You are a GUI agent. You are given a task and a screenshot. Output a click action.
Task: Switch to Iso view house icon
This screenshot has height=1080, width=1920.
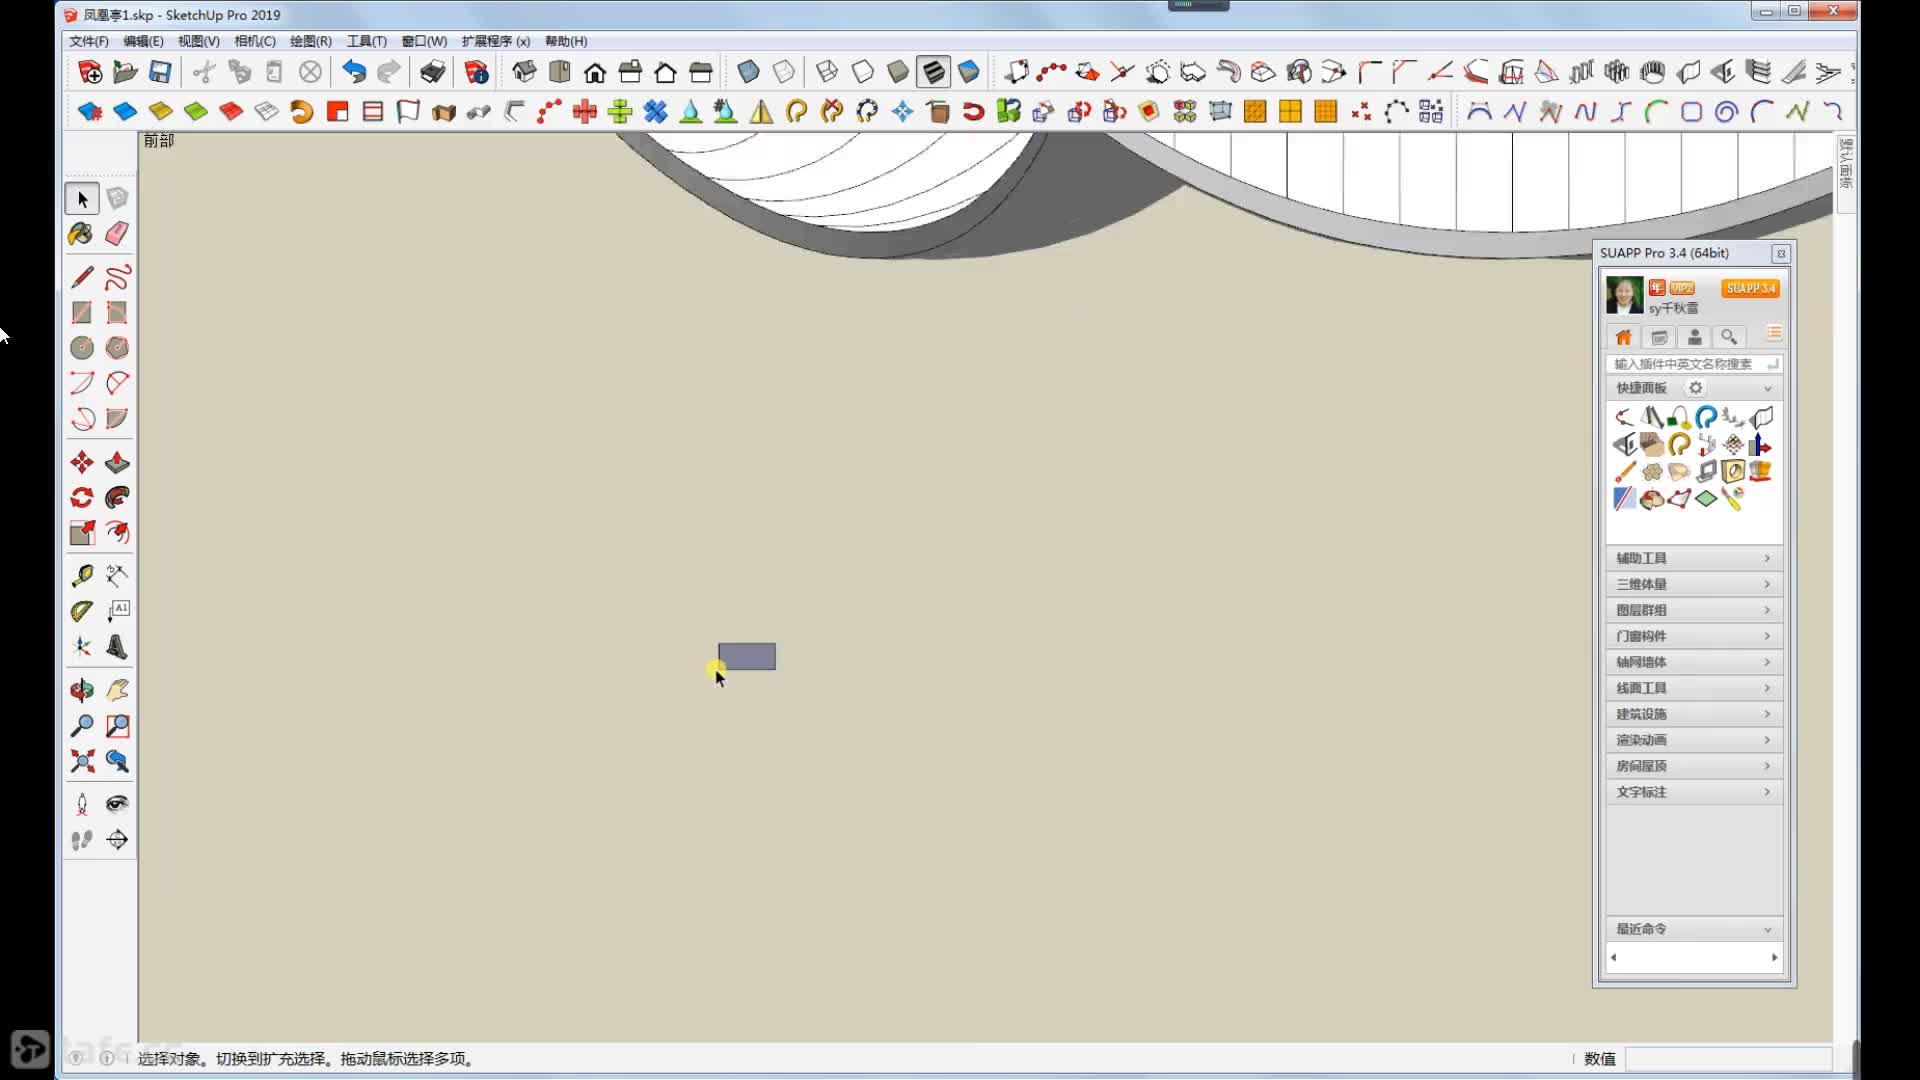[524, 72]
